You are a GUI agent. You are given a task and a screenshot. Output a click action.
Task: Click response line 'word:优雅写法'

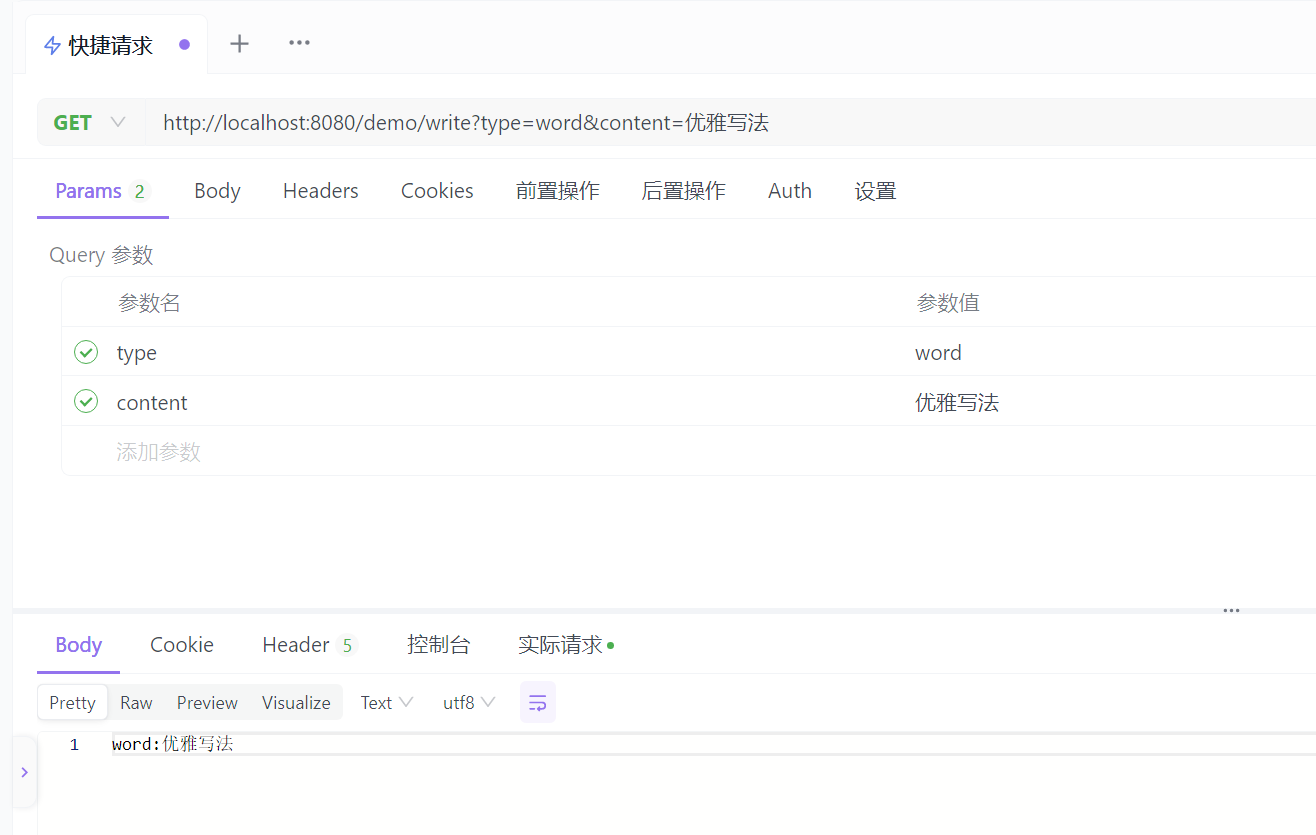tap(172, 744)
